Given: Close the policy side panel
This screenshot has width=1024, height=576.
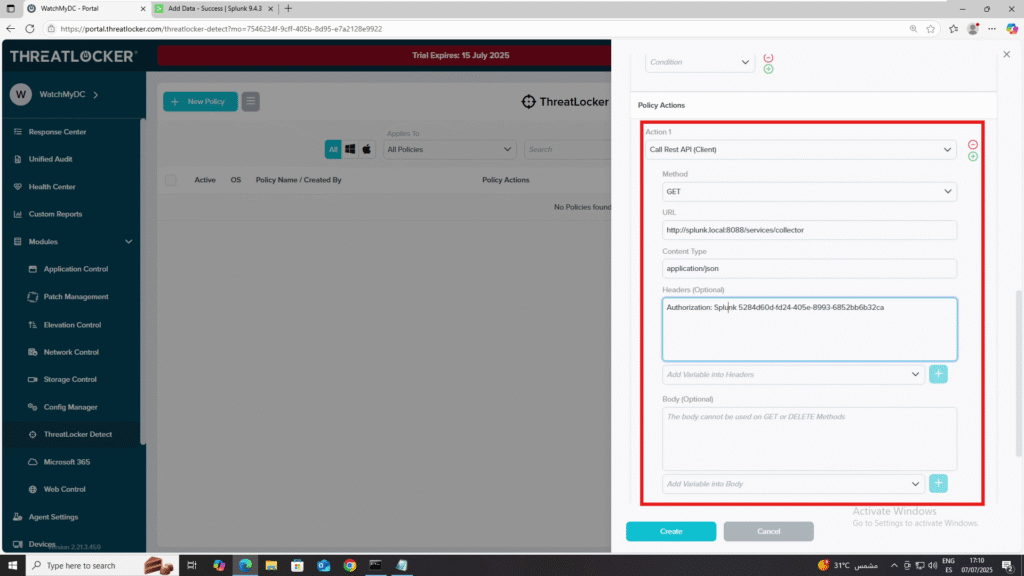Looking at the screenshot, I should point(1006,54).
